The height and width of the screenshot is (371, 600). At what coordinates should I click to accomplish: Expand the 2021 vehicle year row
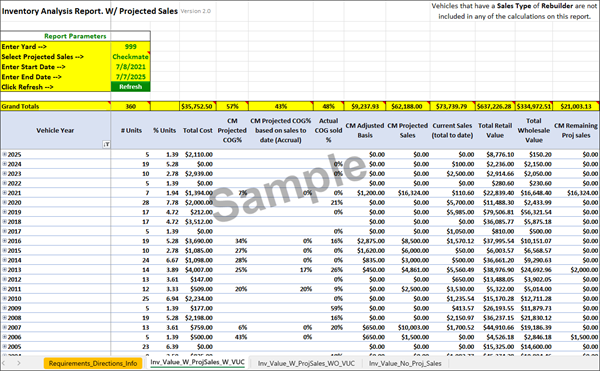pyautogui.click(x=5, y=193)
